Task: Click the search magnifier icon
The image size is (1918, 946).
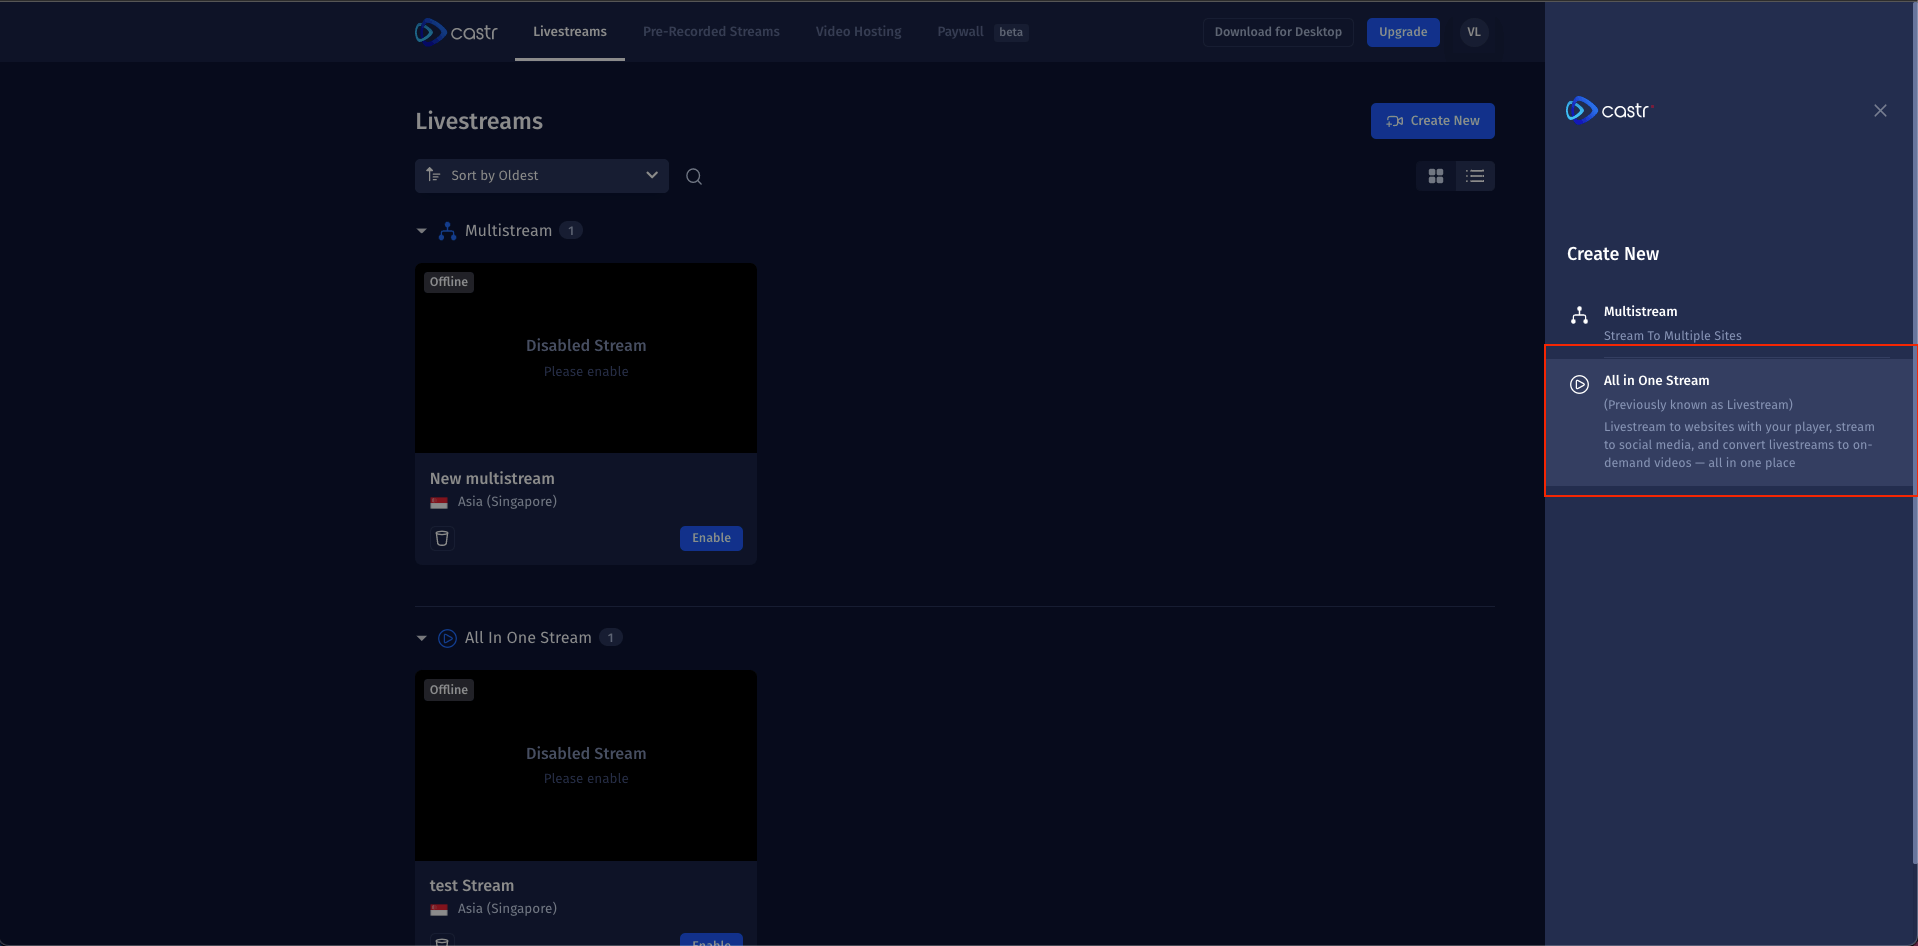Action: click(694, 177)
